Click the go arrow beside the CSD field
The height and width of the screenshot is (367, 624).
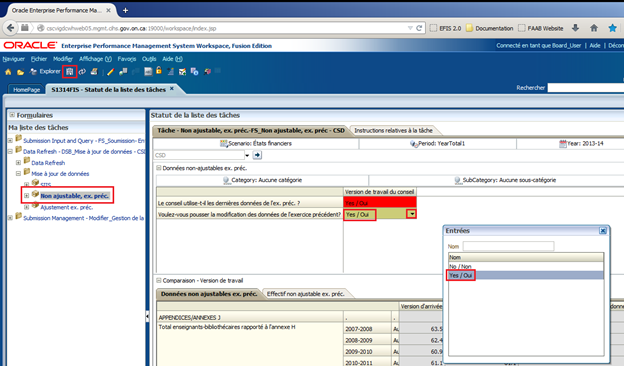tap(257, 155)
